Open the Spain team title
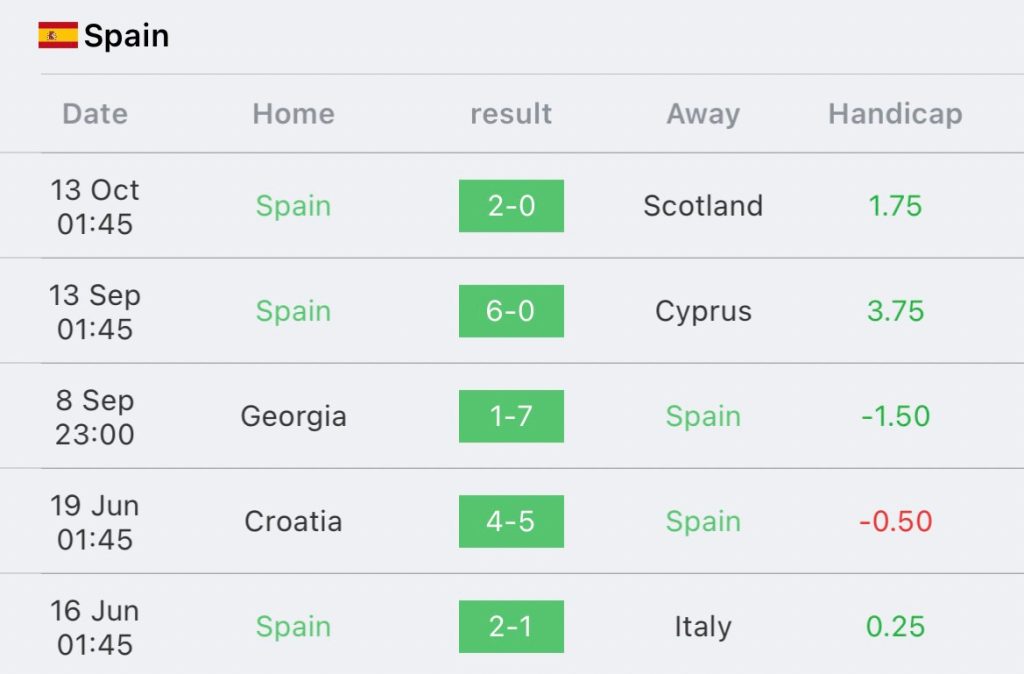 (x=127, y=35)
